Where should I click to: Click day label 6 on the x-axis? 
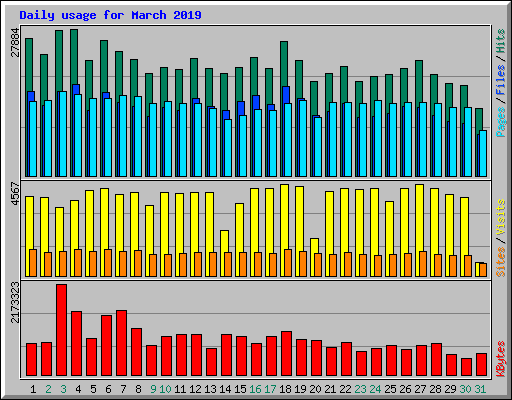pos(108,389)
